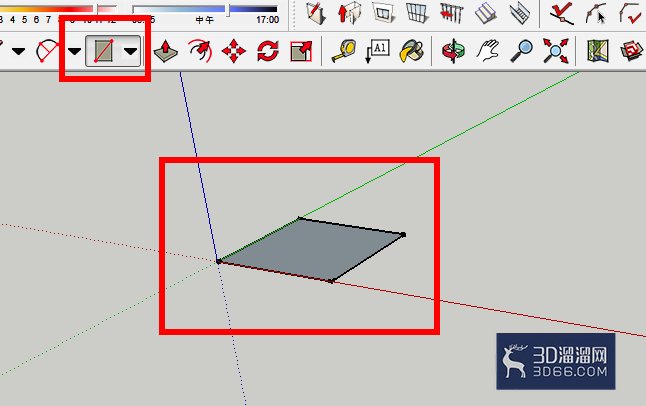Click the rounded corner checkmark icon
Image resolution: width=646 pixels, height=406 pixels.
(x=630, y=13)
